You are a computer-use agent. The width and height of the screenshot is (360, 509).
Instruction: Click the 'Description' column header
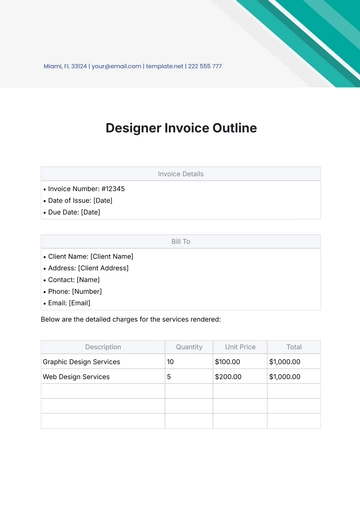(103, 347)
